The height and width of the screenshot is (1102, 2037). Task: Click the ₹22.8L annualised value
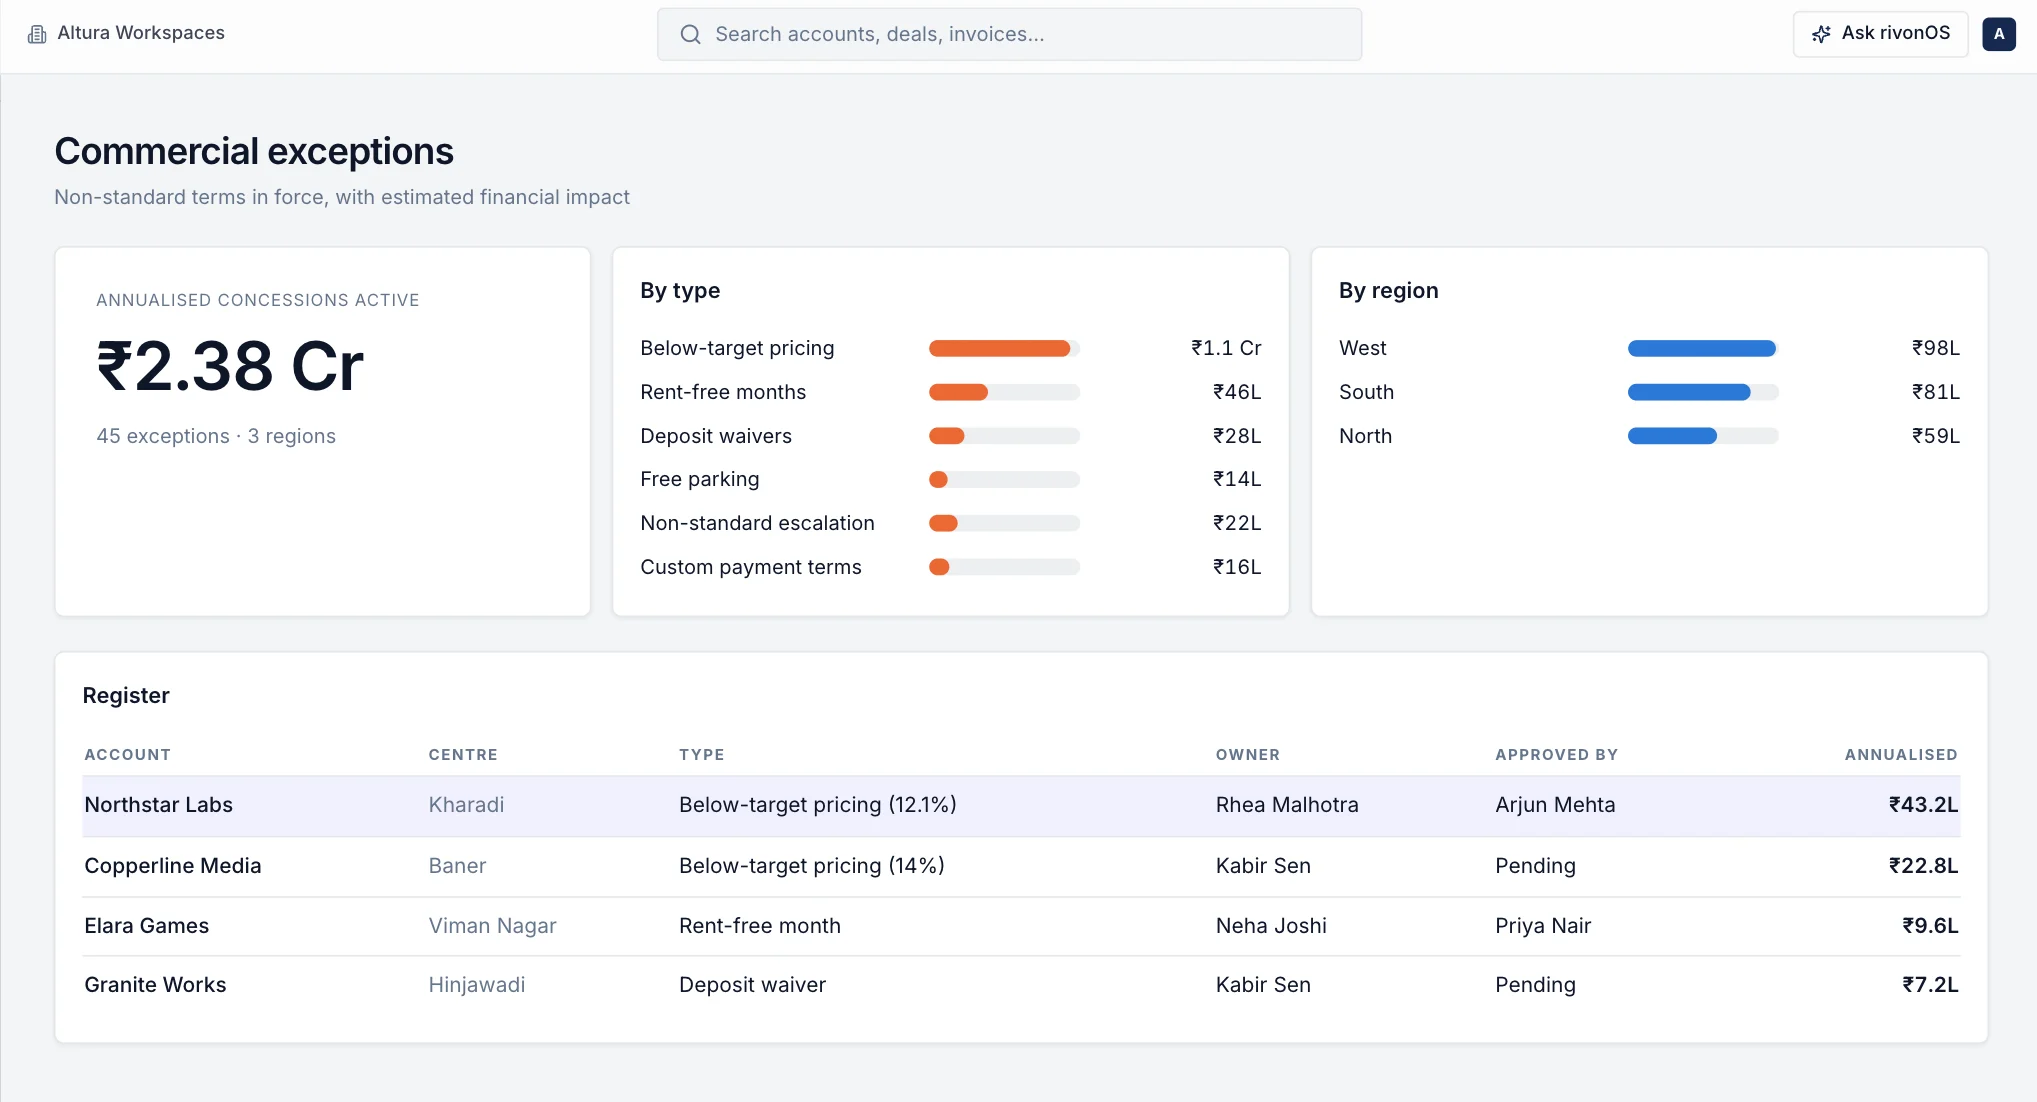click(x=1923, y=866)
